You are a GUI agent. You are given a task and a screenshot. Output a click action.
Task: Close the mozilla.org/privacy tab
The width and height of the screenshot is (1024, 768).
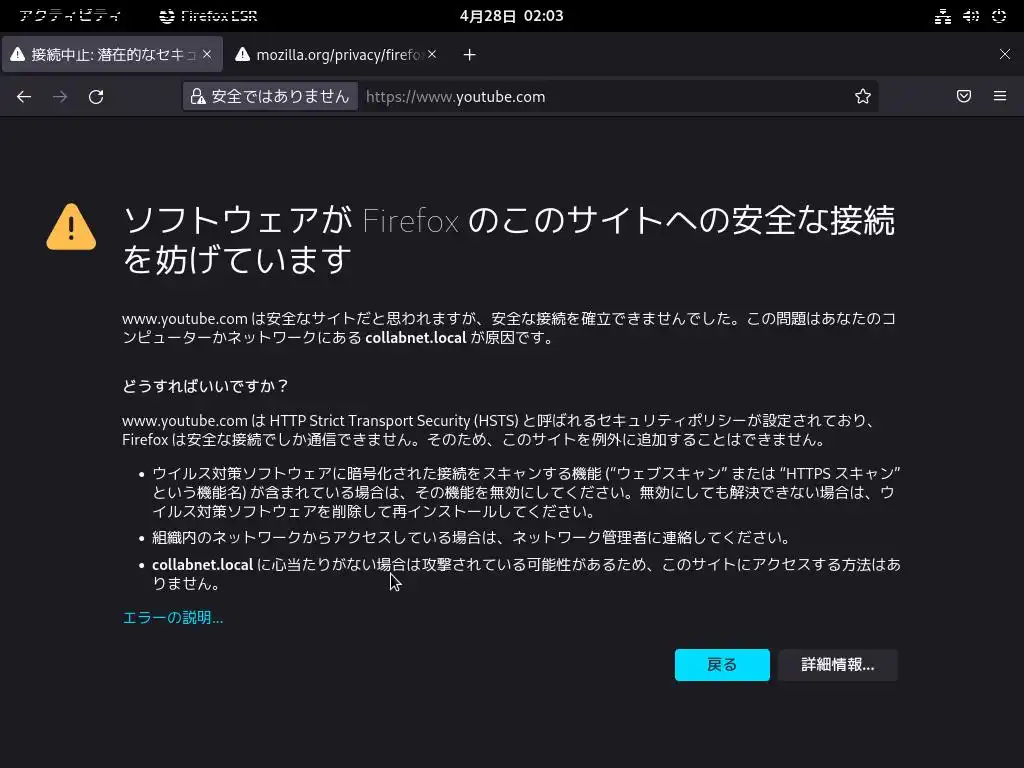(432, 54)
